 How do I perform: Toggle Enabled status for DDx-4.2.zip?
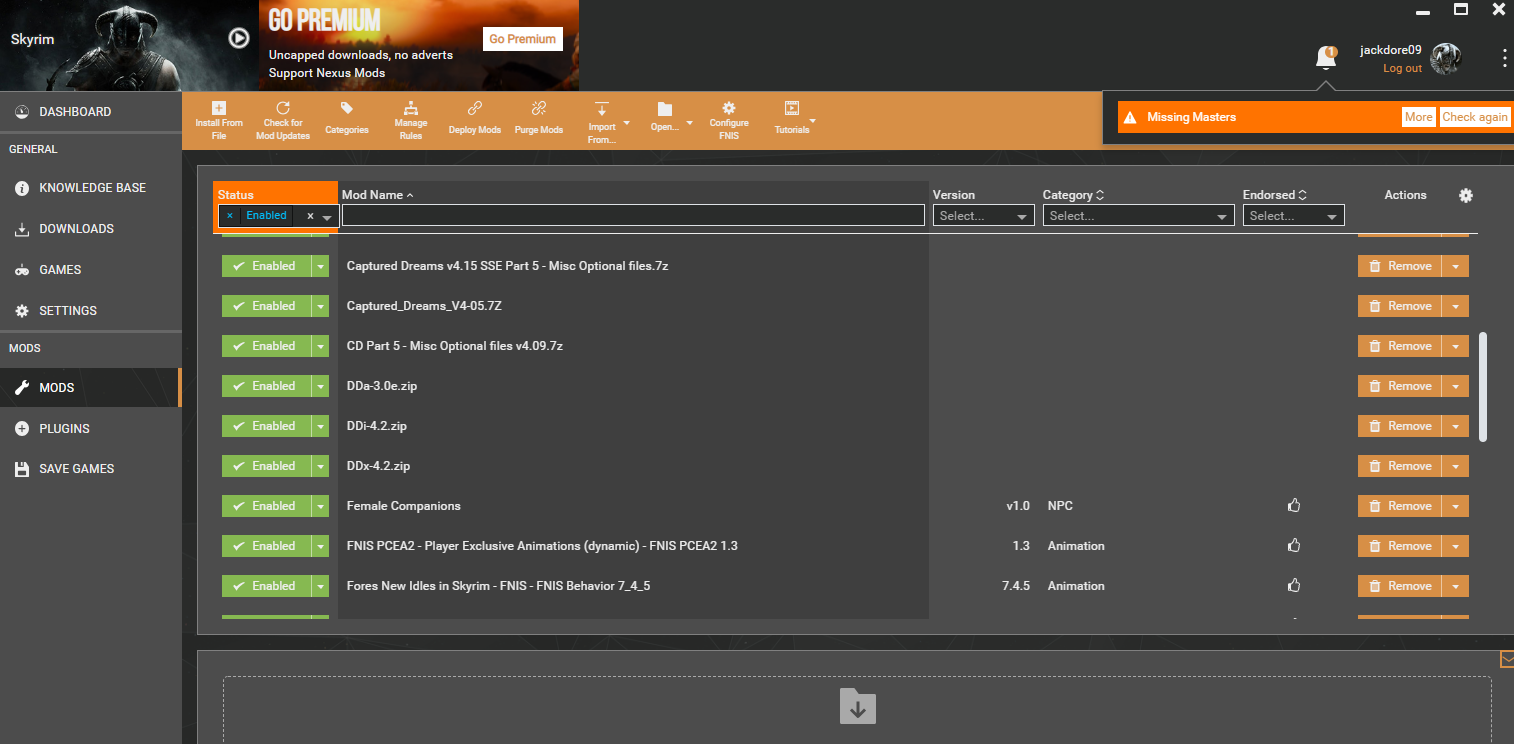pyautogui.click(x=266, y=466)
